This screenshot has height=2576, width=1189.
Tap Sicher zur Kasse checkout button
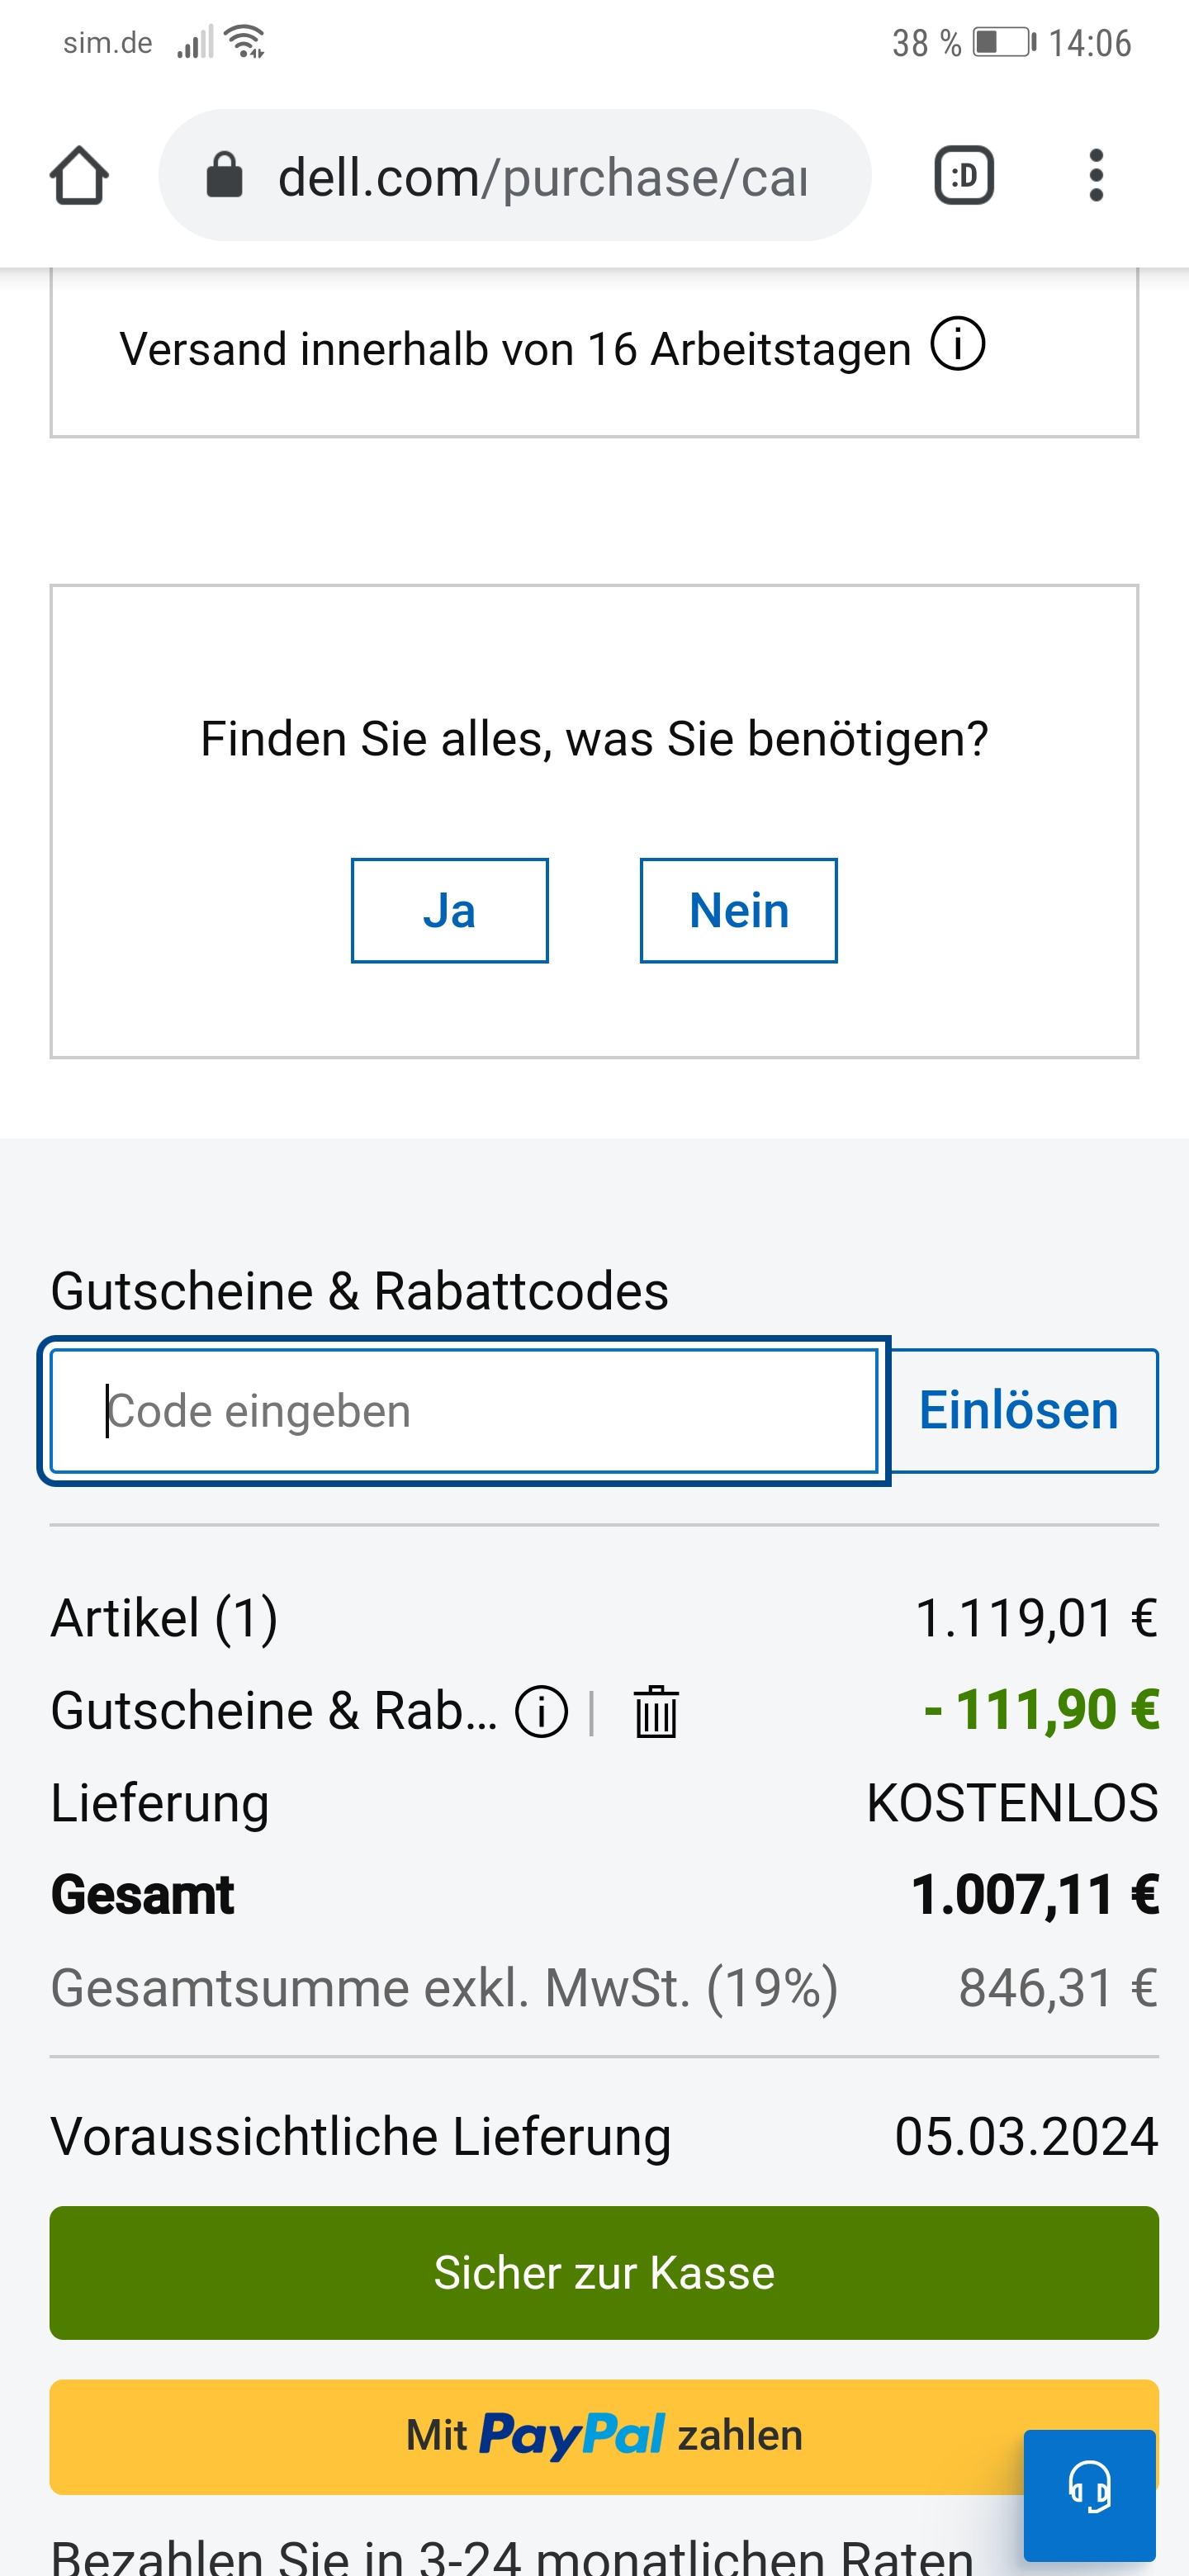click(604, 2273)
